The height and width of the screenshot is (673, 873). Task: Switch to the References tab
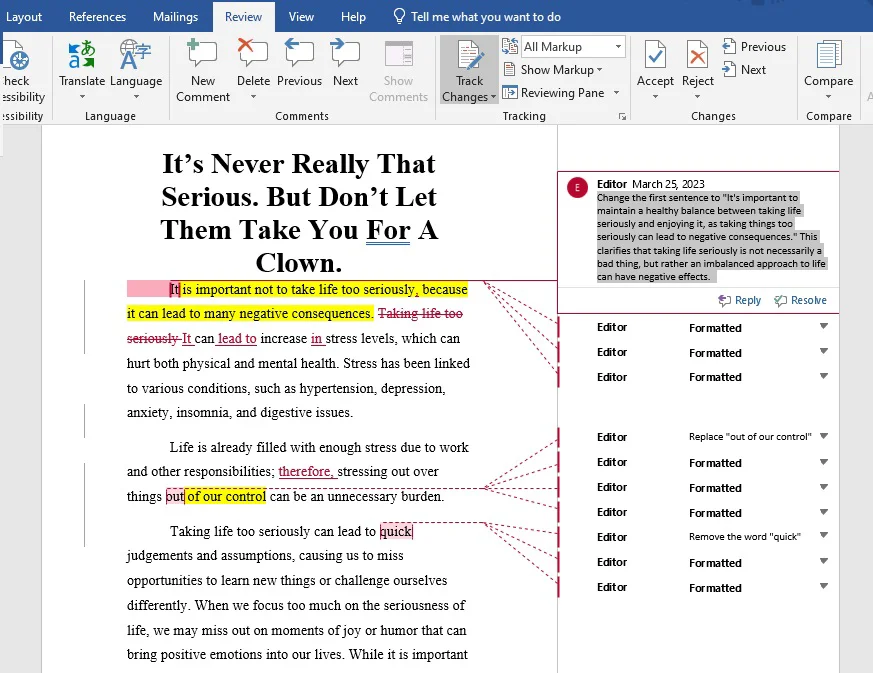[x=97, y=17]
